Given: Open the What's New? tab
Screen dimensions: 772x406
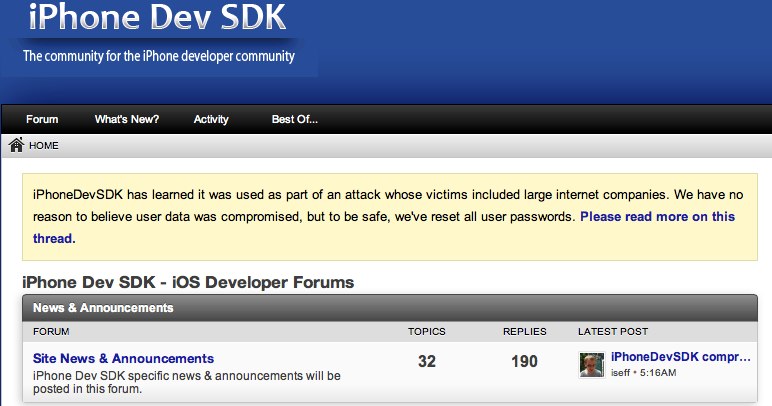Looking at the screenshot, I should 127,119.
